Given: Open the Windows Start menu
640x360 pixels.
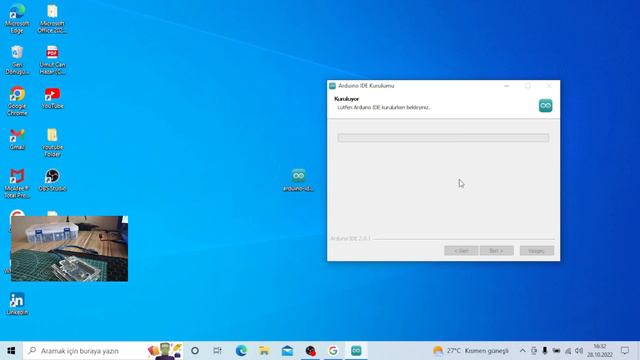Looking at the screenshot, I should point(11,351).
